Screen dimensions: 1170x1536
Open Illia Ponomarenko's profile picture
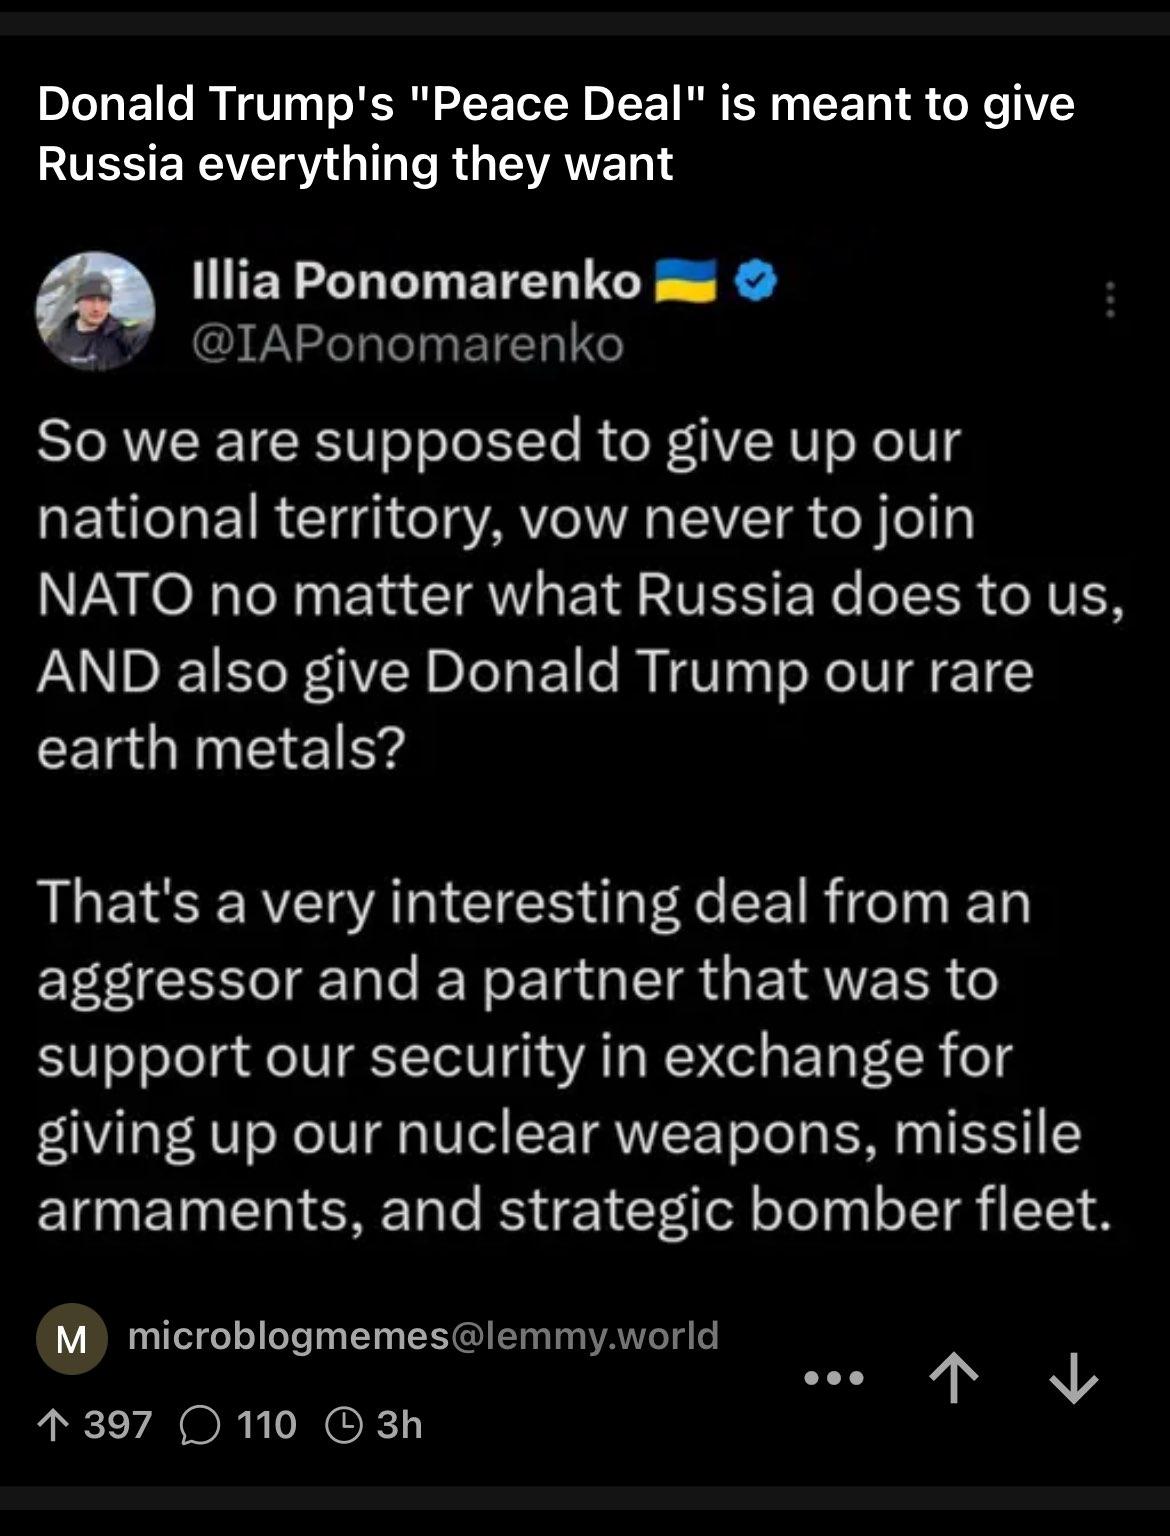tap(96, 310)
